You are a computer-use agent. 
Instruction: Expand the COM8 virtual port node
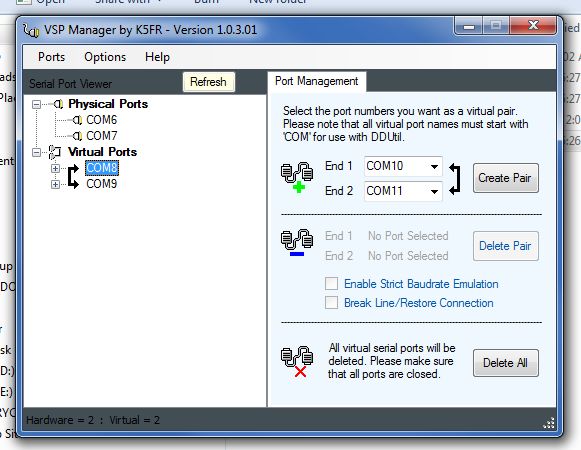click(56, 168)
